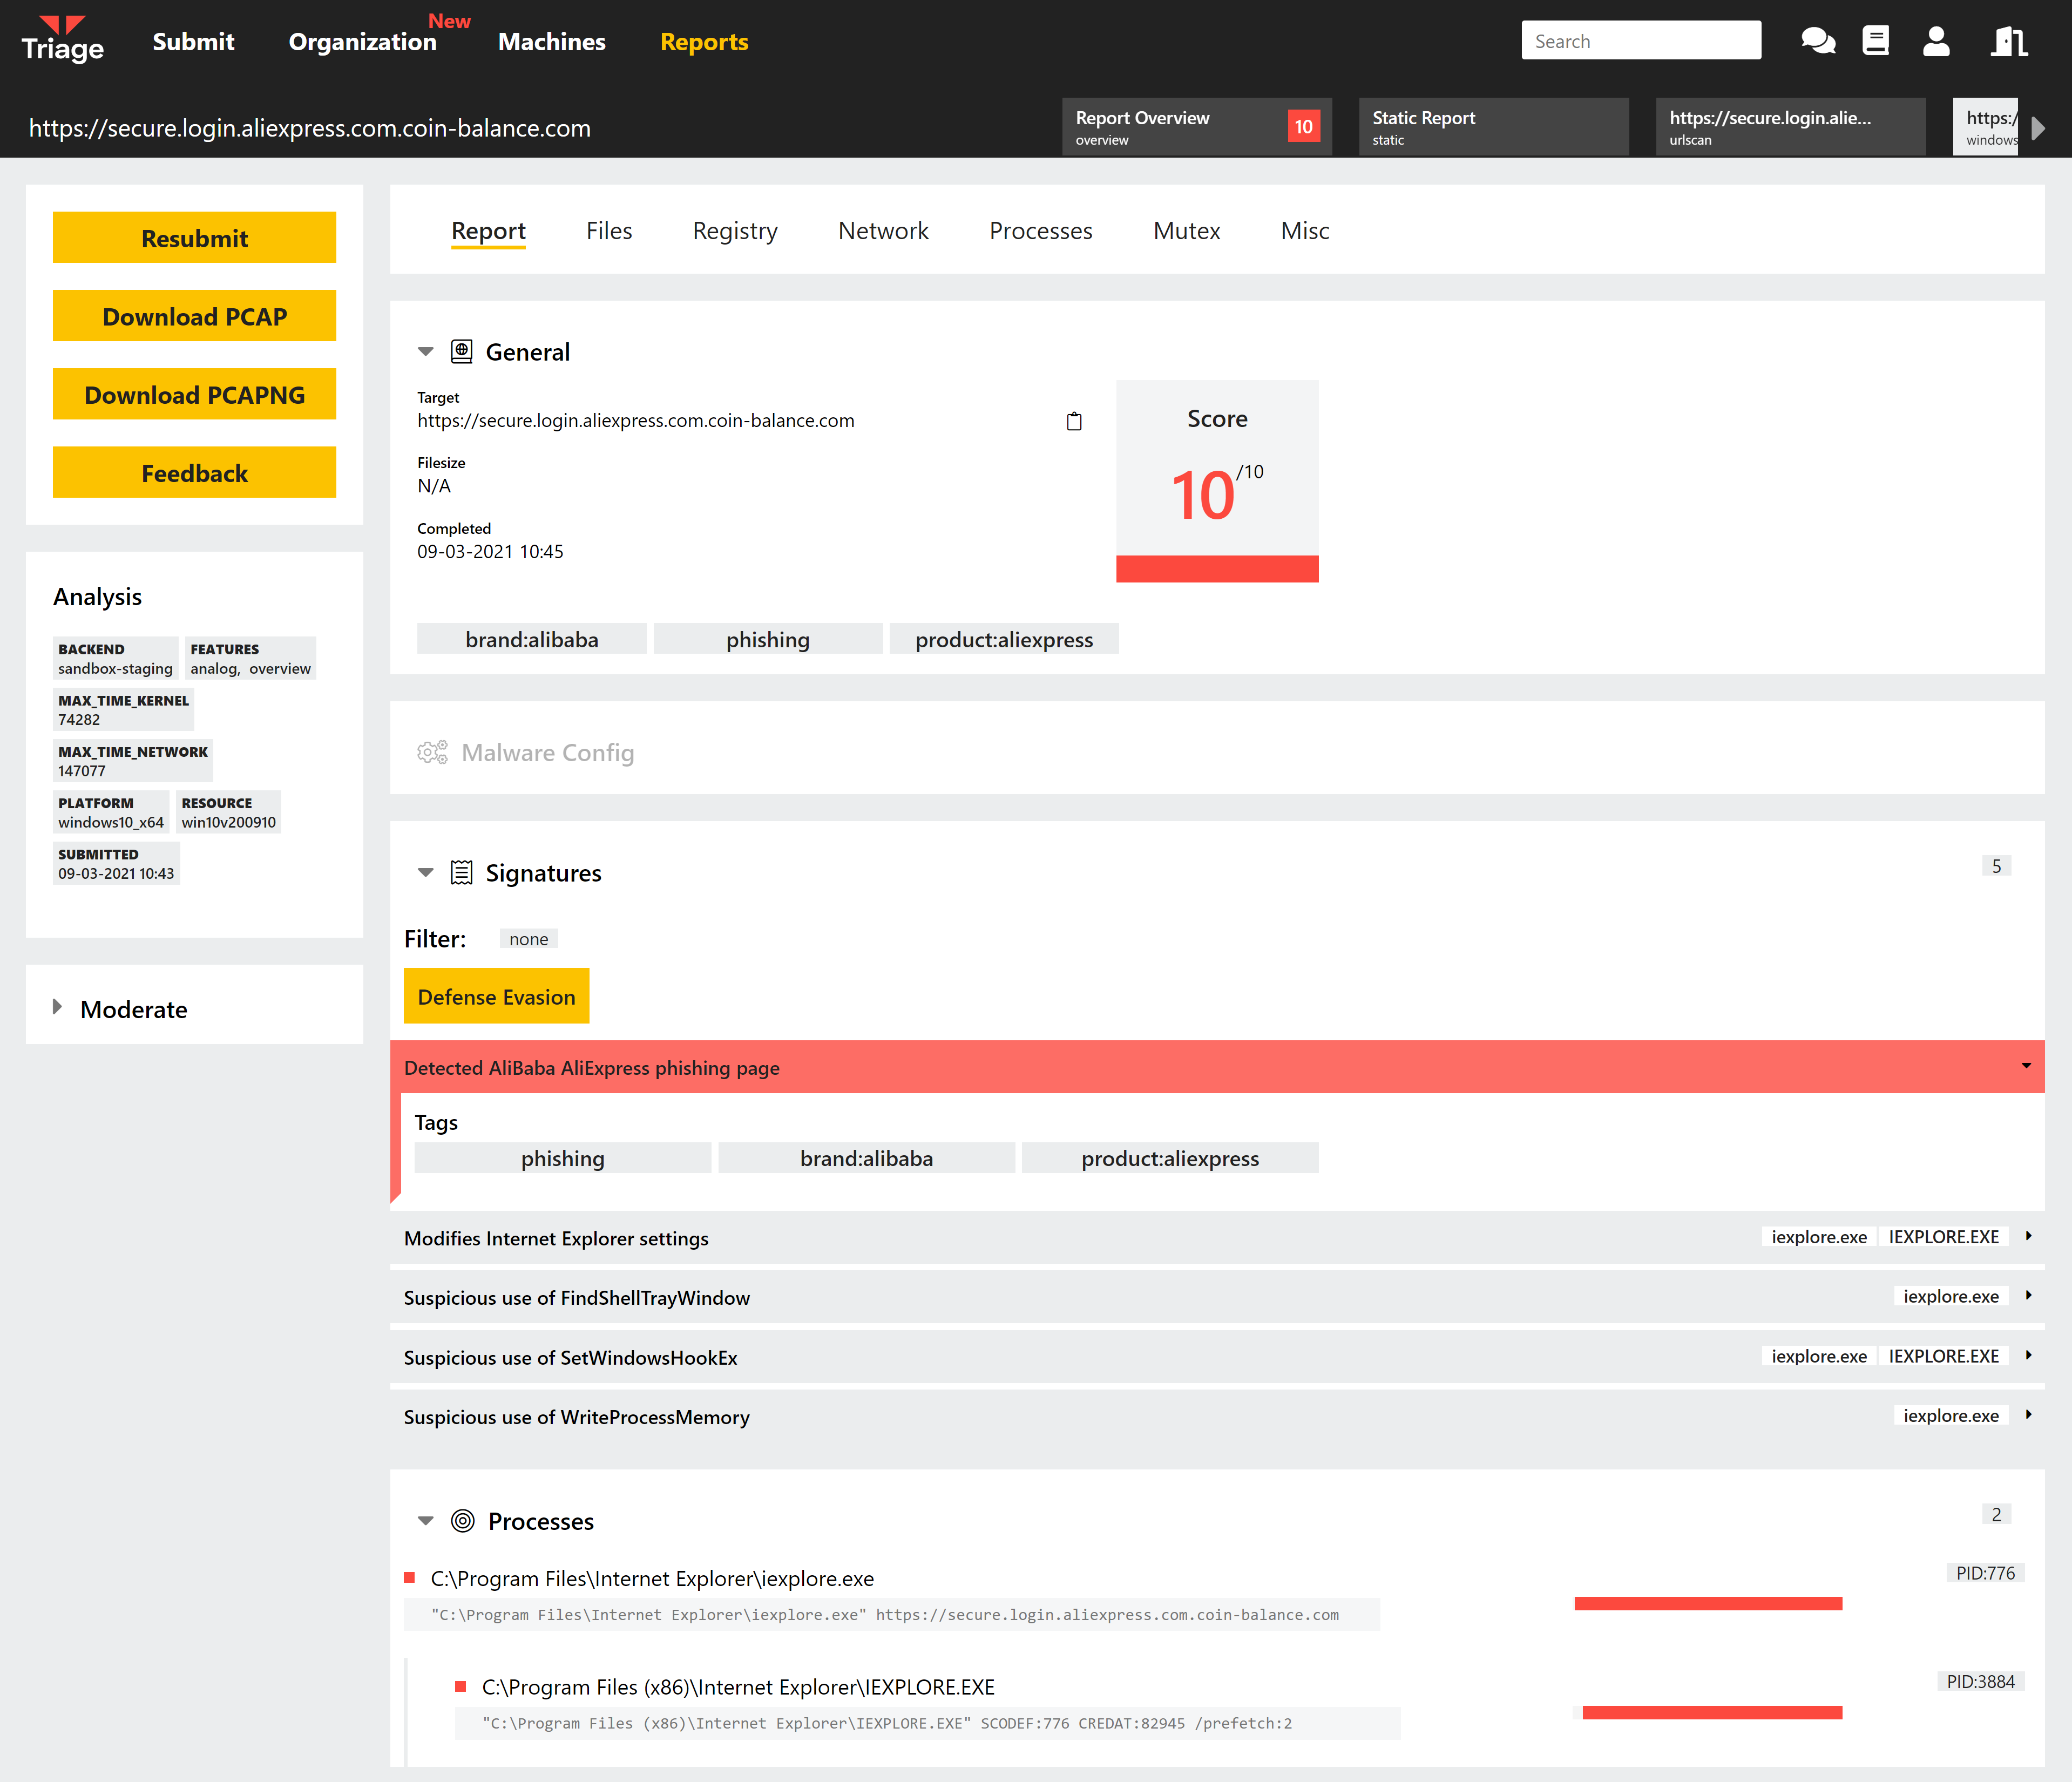Screen dimensions: 2072x1782
Task: Focus the Search input field
Action: 1641,41
